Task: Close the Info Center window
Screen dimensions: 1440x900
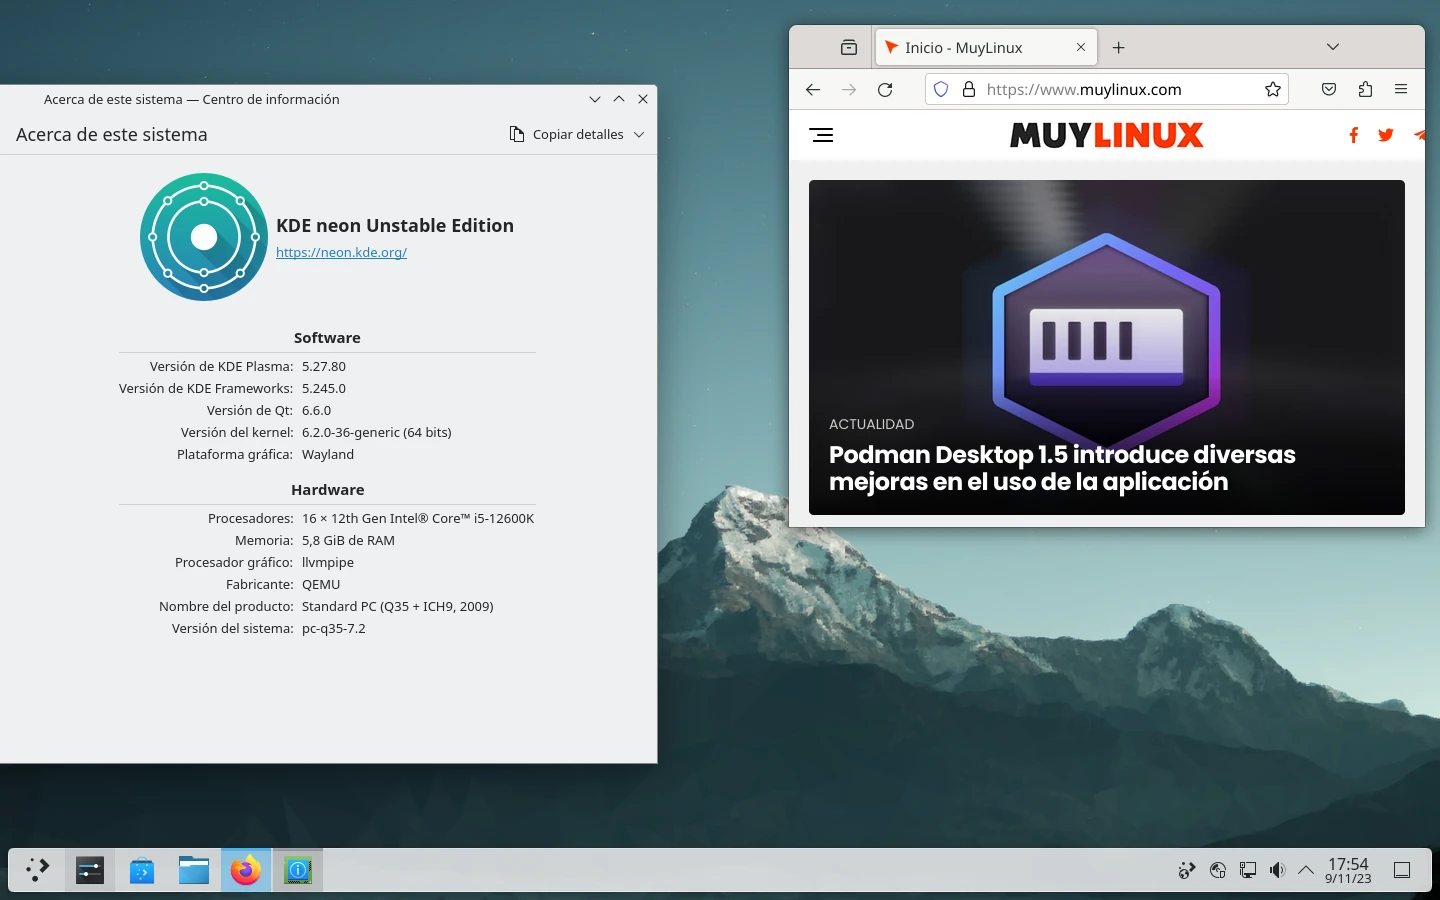Action: click(643, 99)
